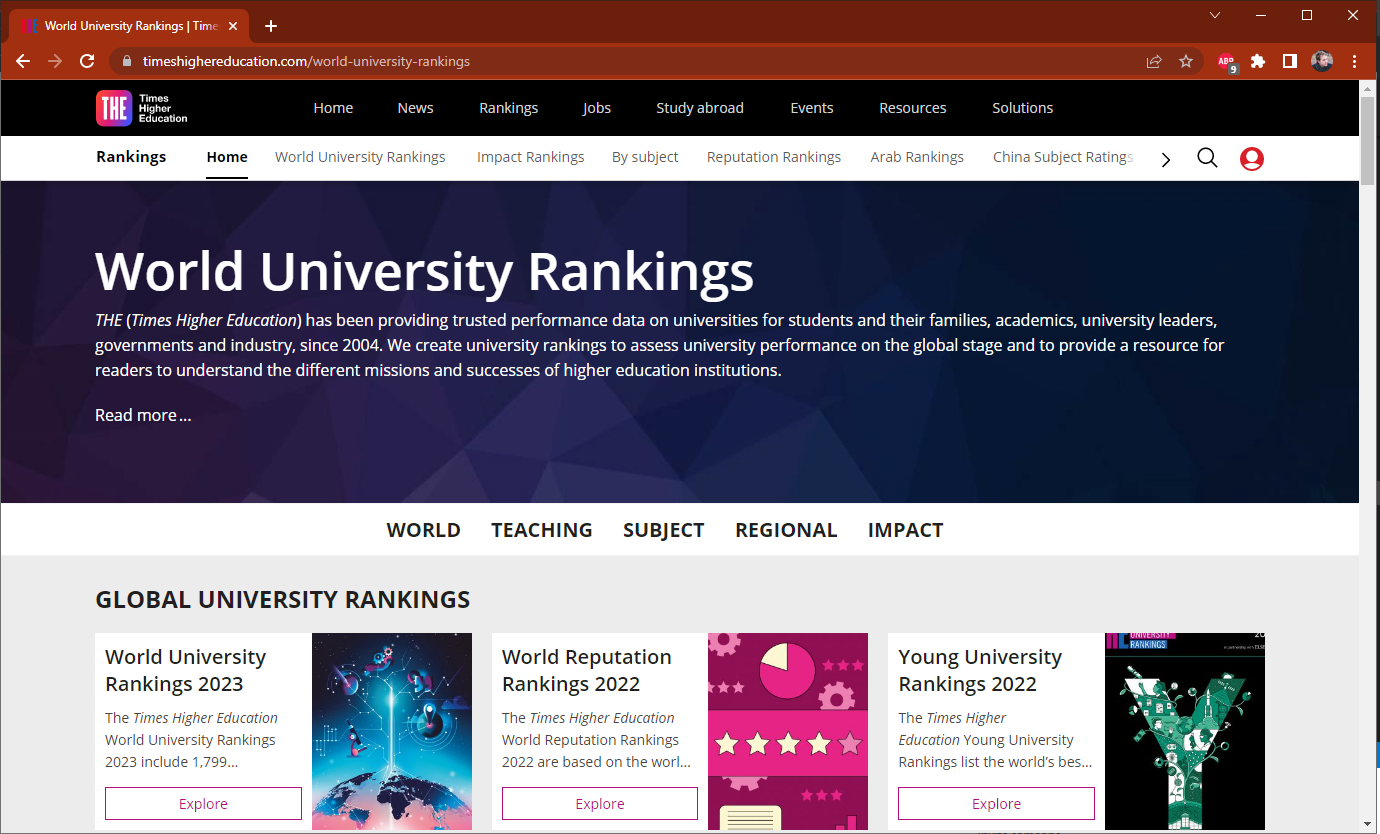This screenshot has height=834, width=1380.
Task: Open the Rankings main menu item
Action: coord(508,108)
